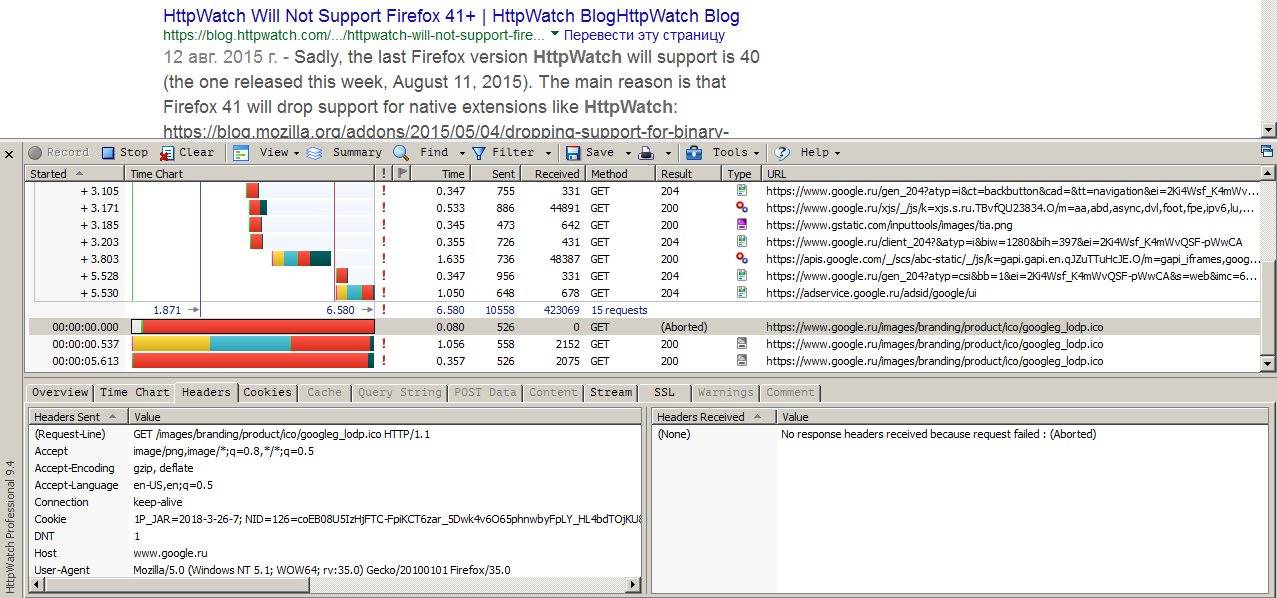1277x598 pixels.
Task: Click the Time Chart column header
Action: [251, 174]
